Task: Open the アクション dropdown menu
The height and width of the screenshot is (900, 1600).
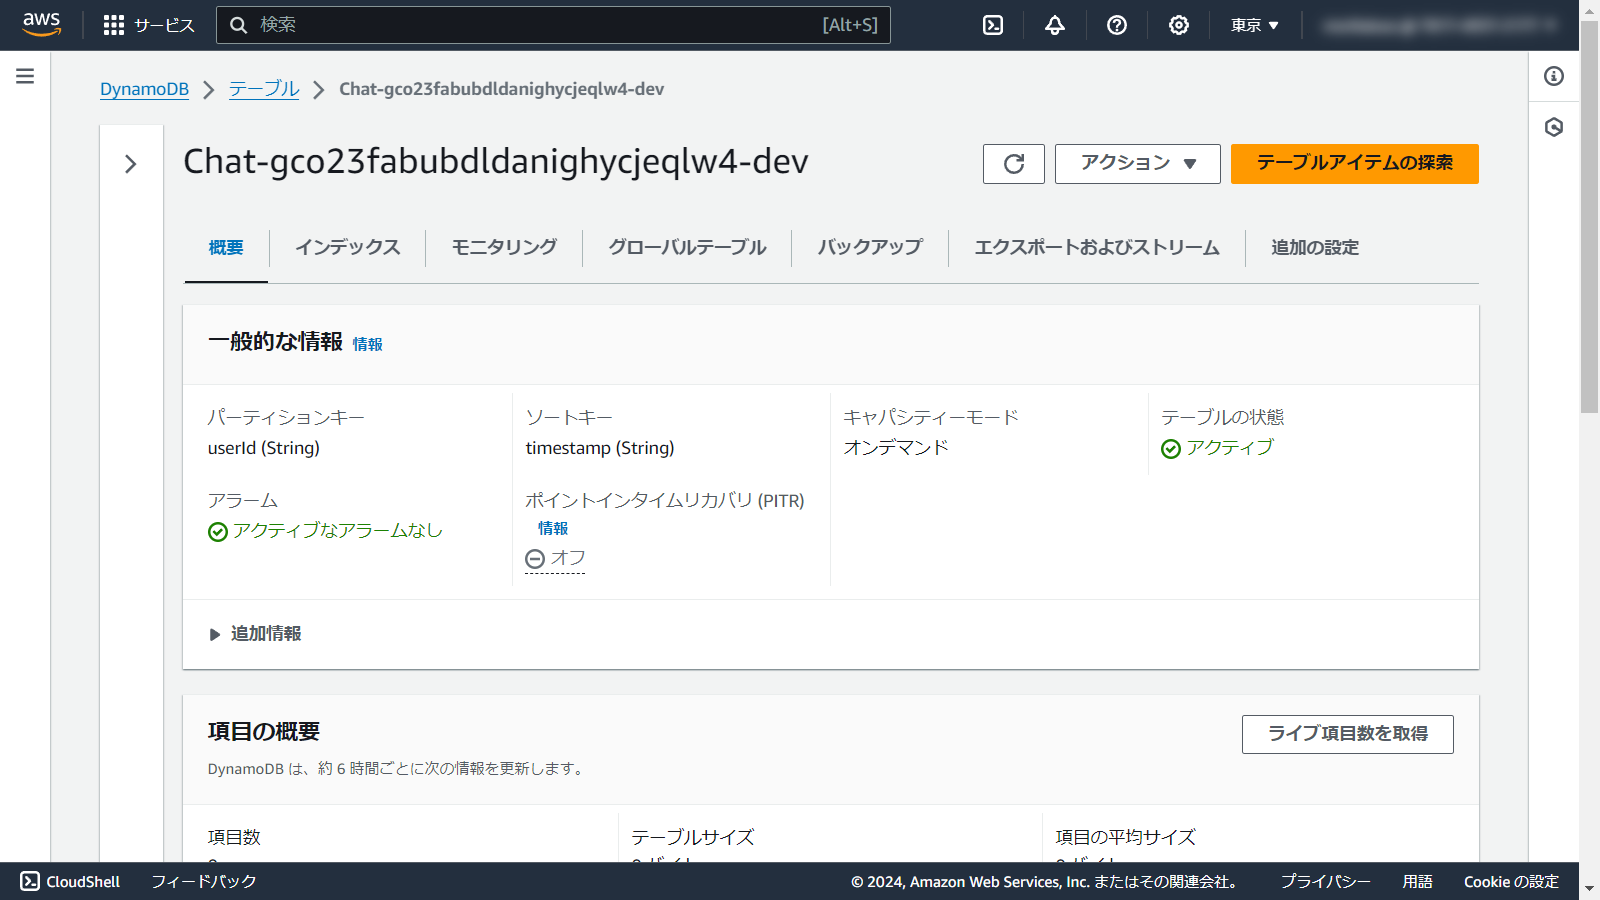Action: click(1137, 164)
